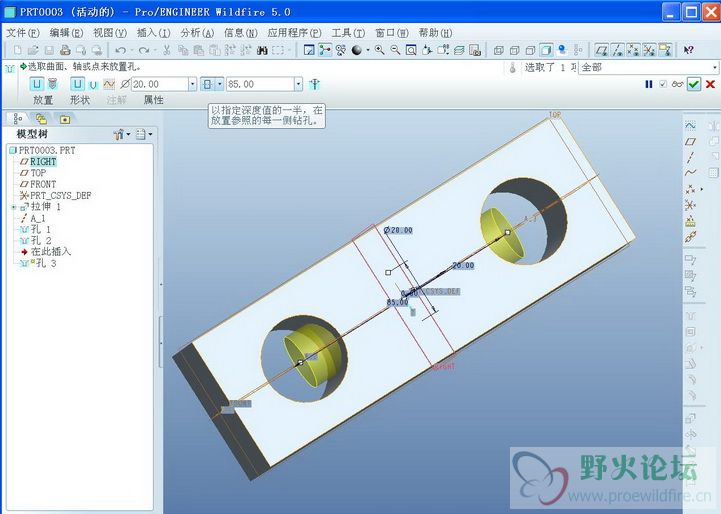Select Wireframe display style icon
Screen dimensions: 721x514
coord(498,50)
